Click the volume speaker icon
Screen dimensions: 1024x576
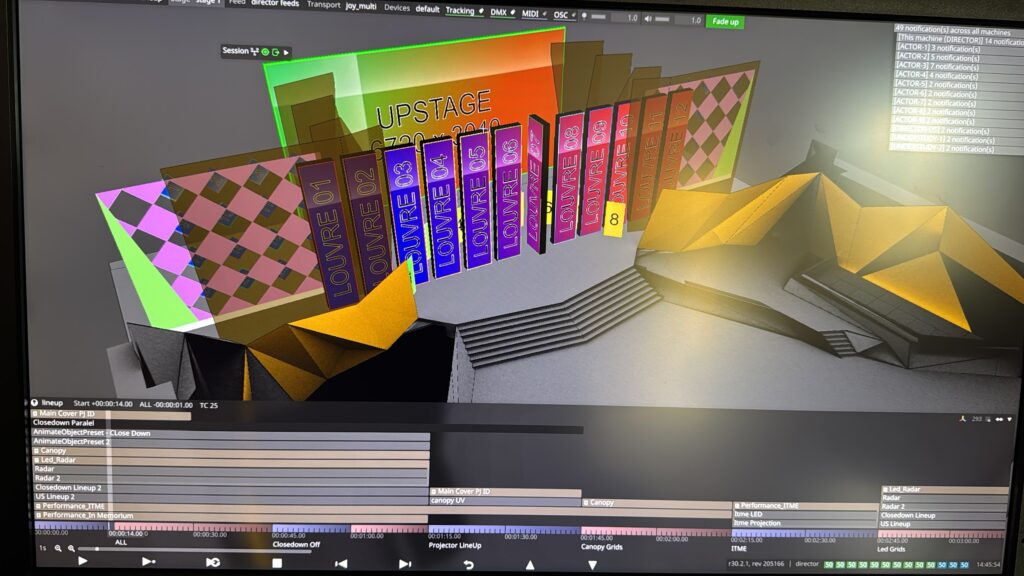(648, 18)
